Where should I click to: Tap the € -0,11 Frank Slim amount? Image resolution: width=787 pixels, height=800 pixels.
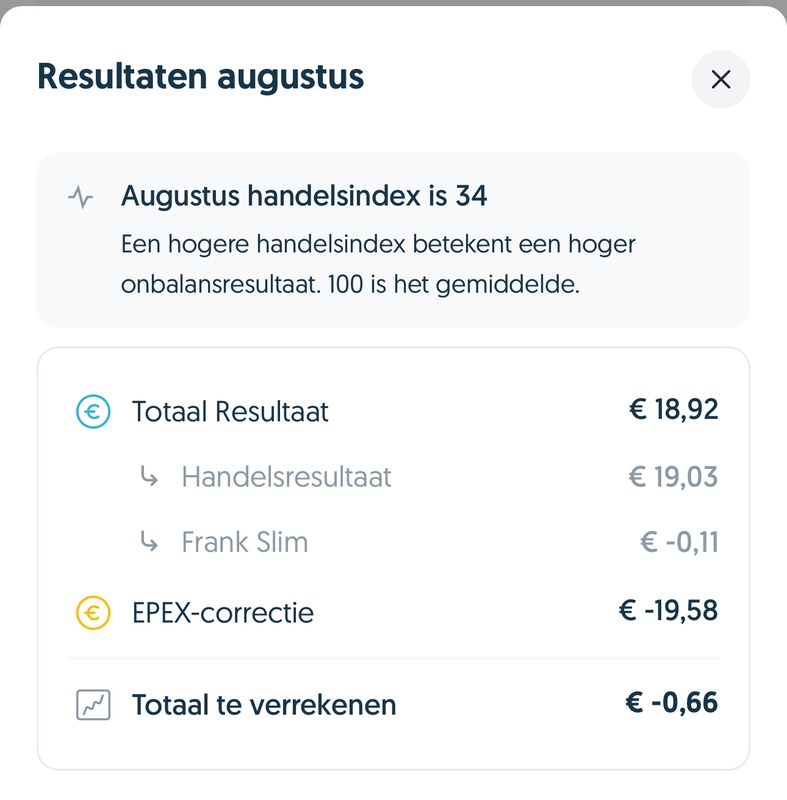679,542
